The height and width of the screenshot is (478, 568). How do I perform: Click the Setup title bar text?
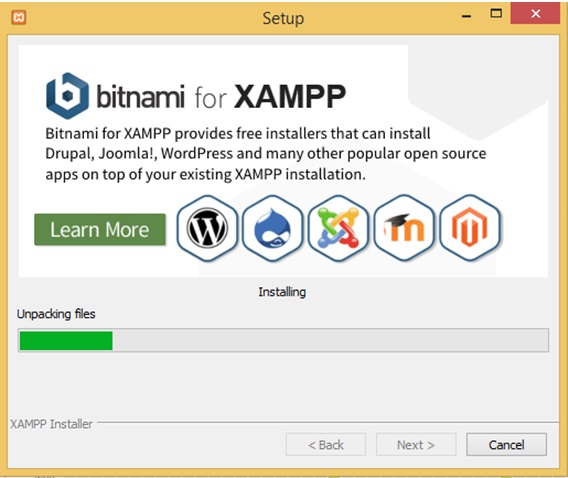[x=283, y=18]
